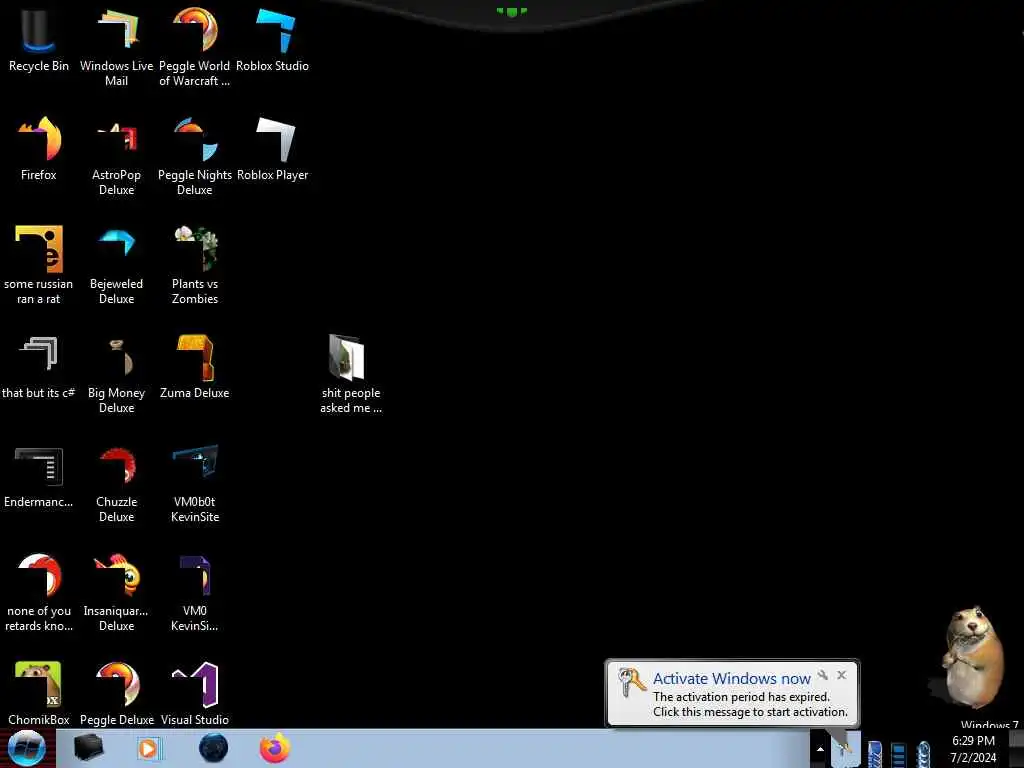Click 'activation period has expired' message text
The width and height of the screenshot is (1024, 768).
(x=741, y=697)
